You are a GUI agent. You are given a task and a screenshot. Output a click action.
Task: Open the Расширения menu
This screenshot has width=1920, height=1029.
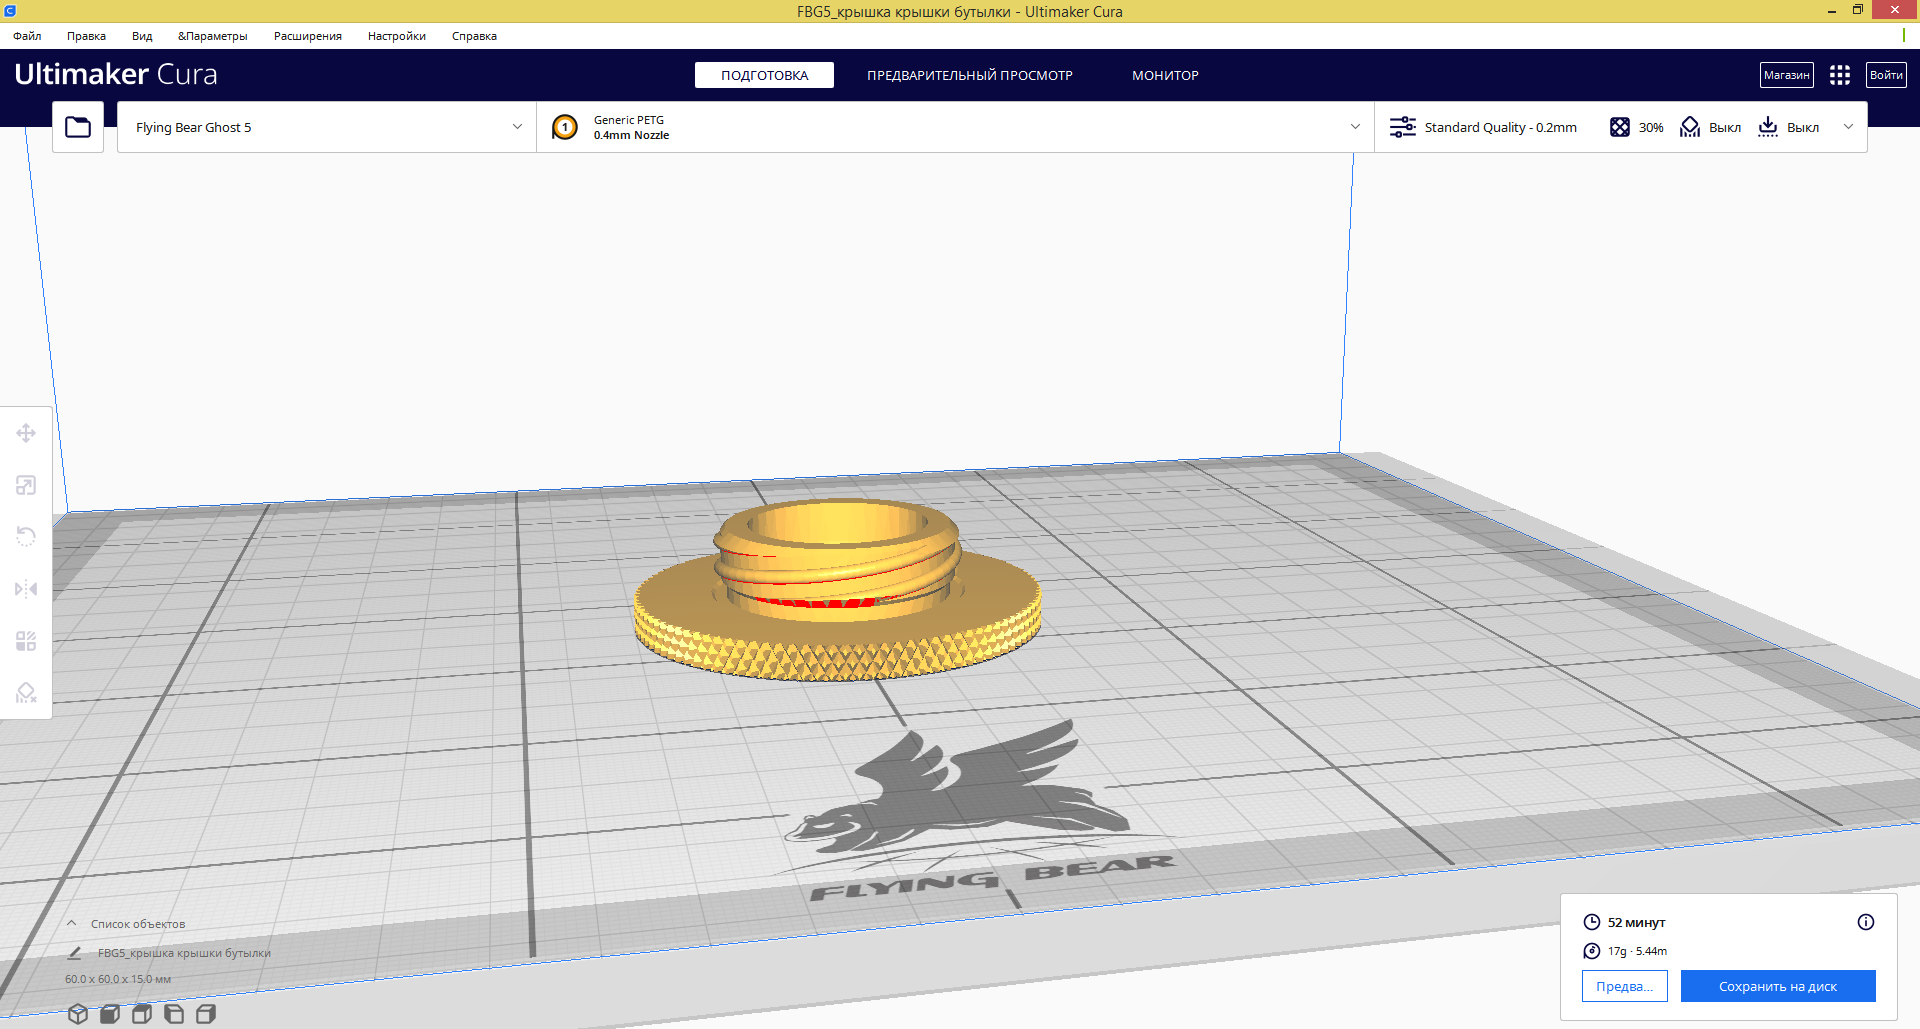click(x=308, y=36)
